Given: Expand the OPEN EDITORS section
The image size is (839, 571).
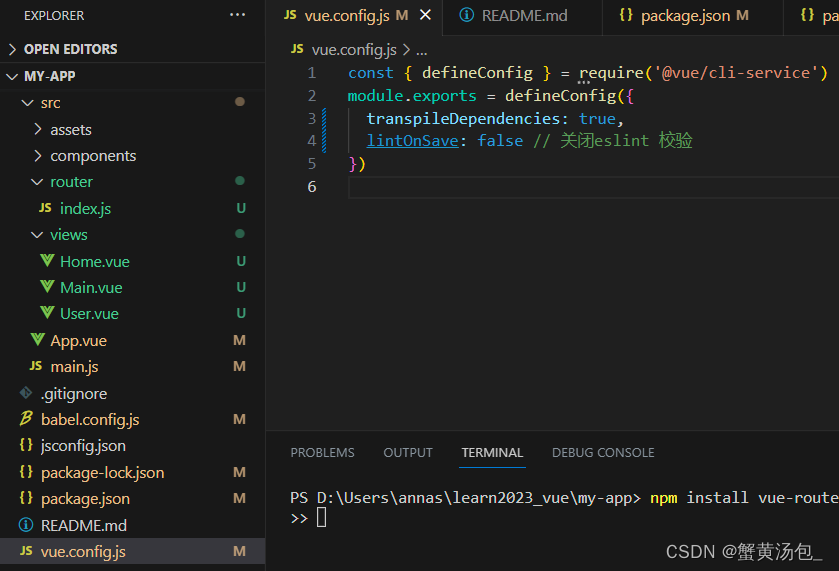Looking at the screenshot, I should pos(12,49).
